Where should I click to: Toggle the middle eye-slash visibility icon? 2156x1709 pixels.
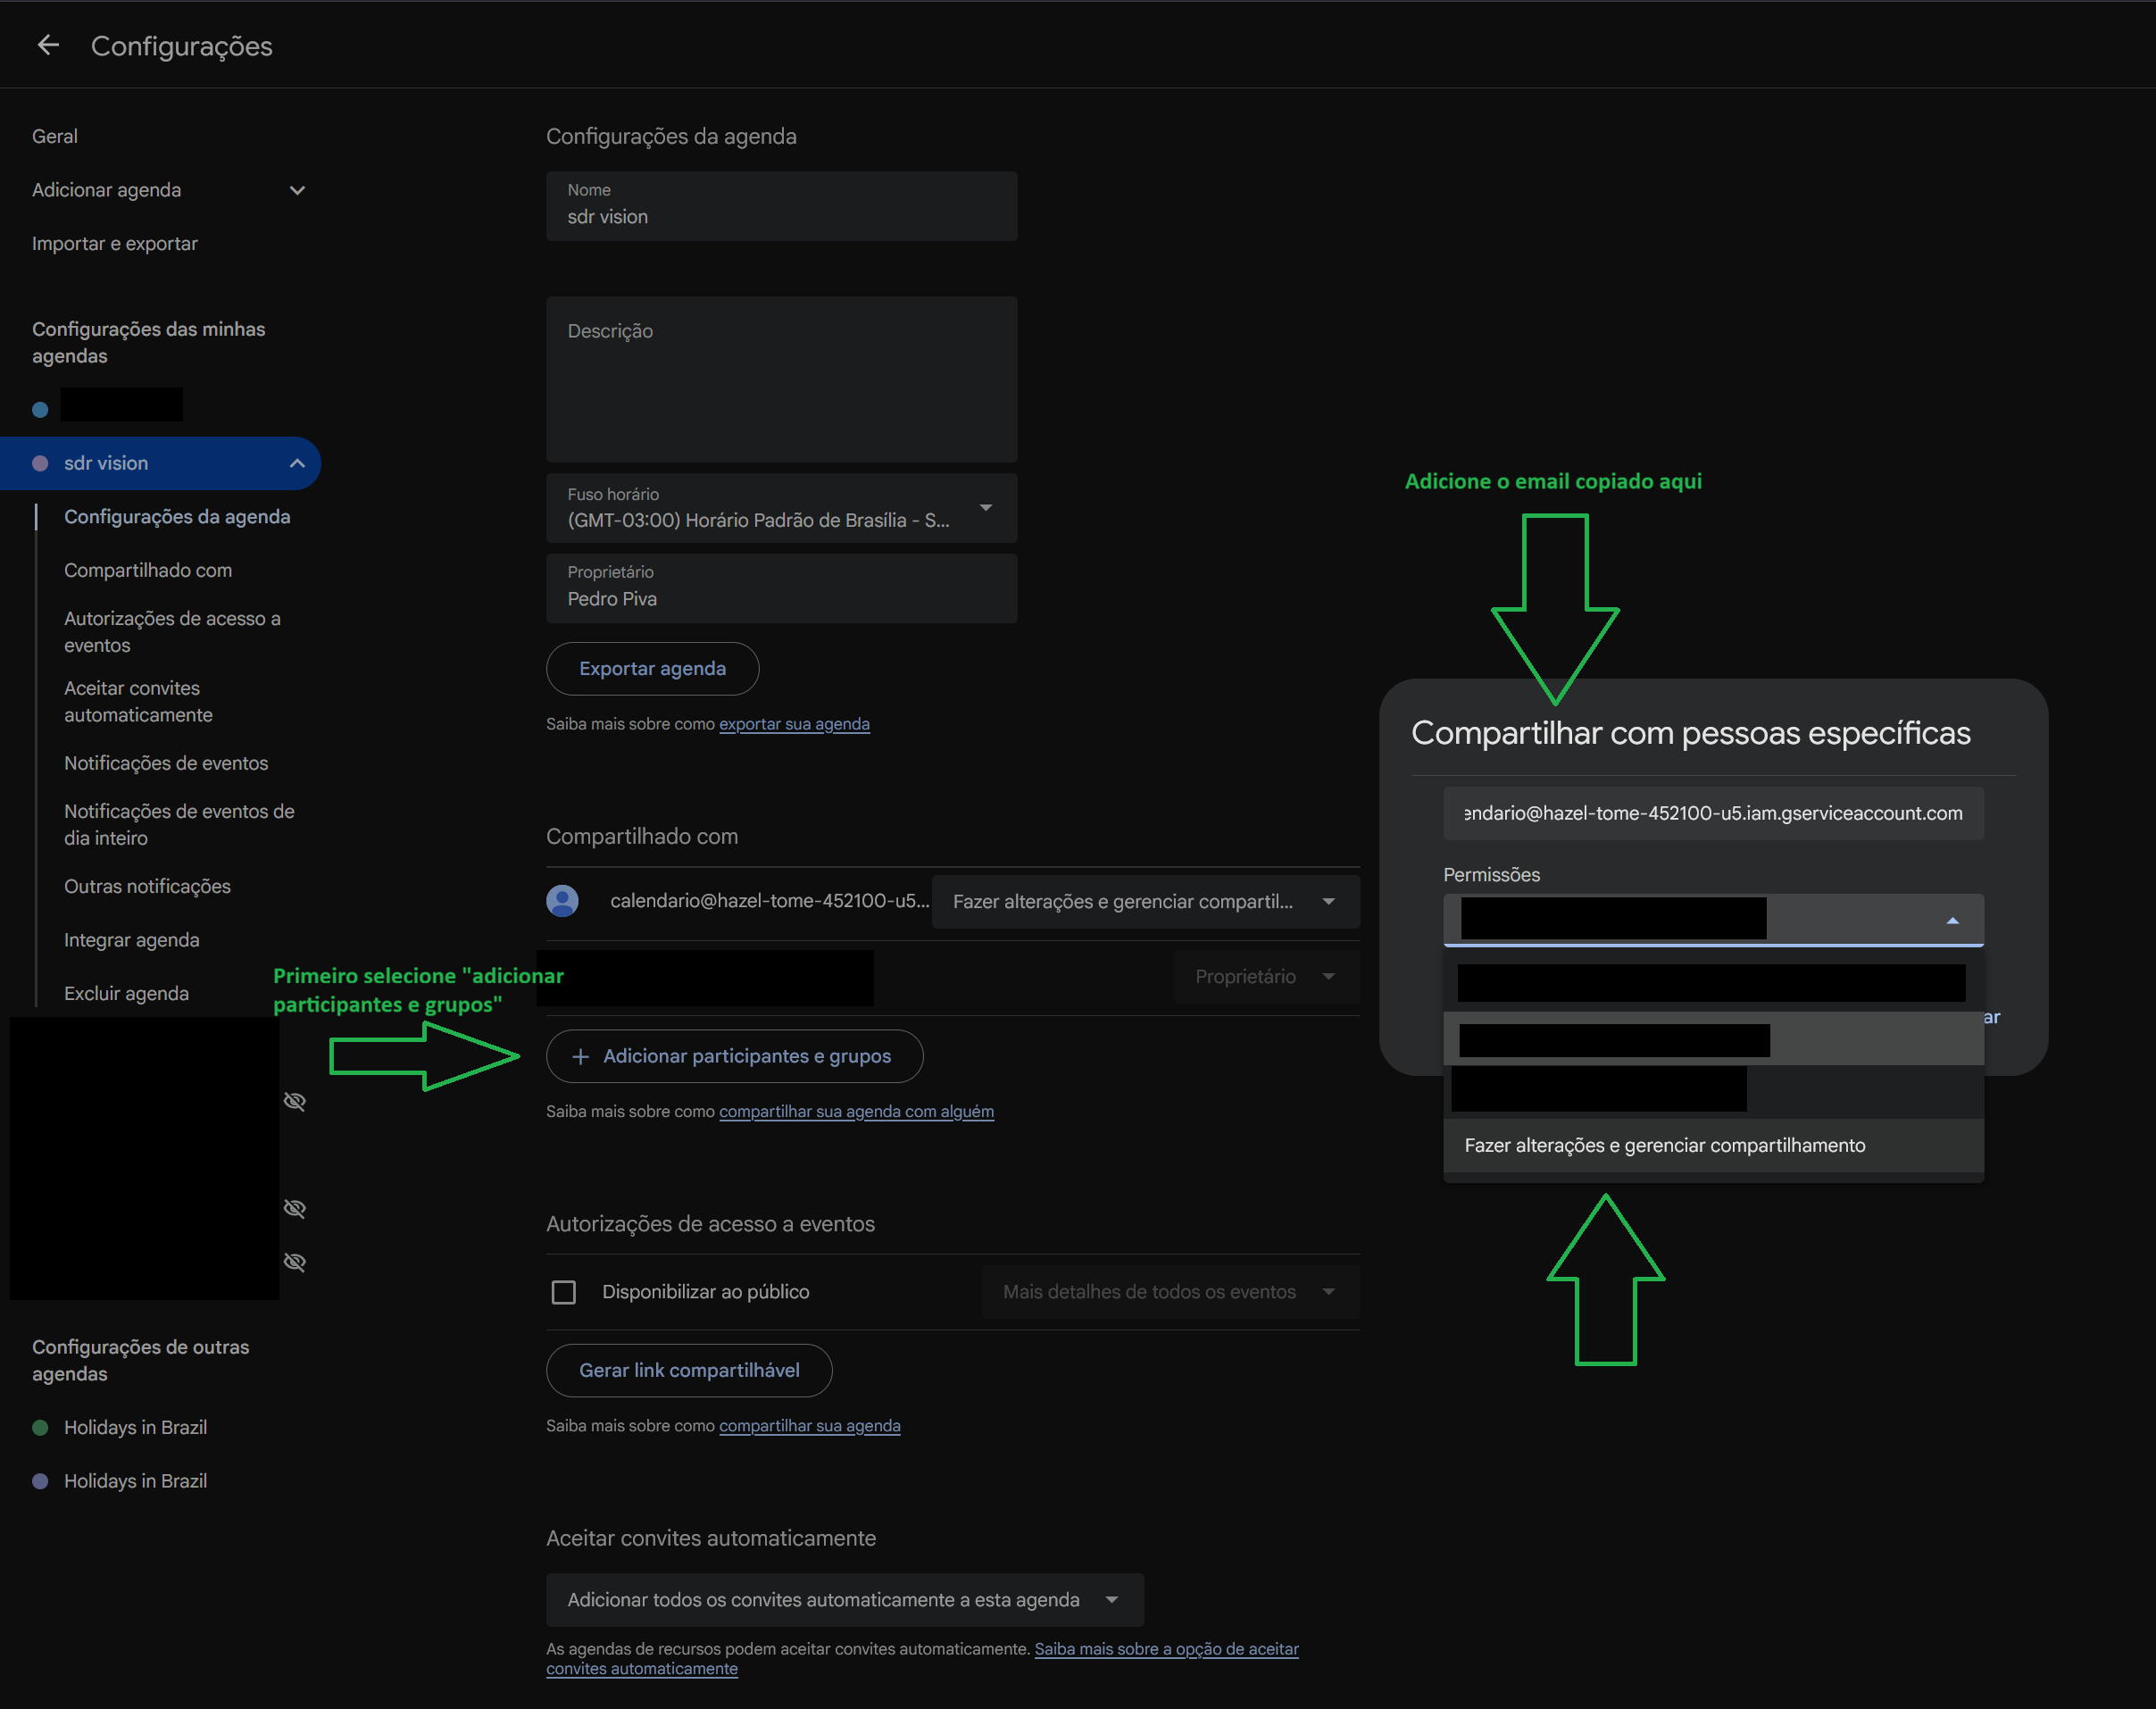[x=295, y=1208]
